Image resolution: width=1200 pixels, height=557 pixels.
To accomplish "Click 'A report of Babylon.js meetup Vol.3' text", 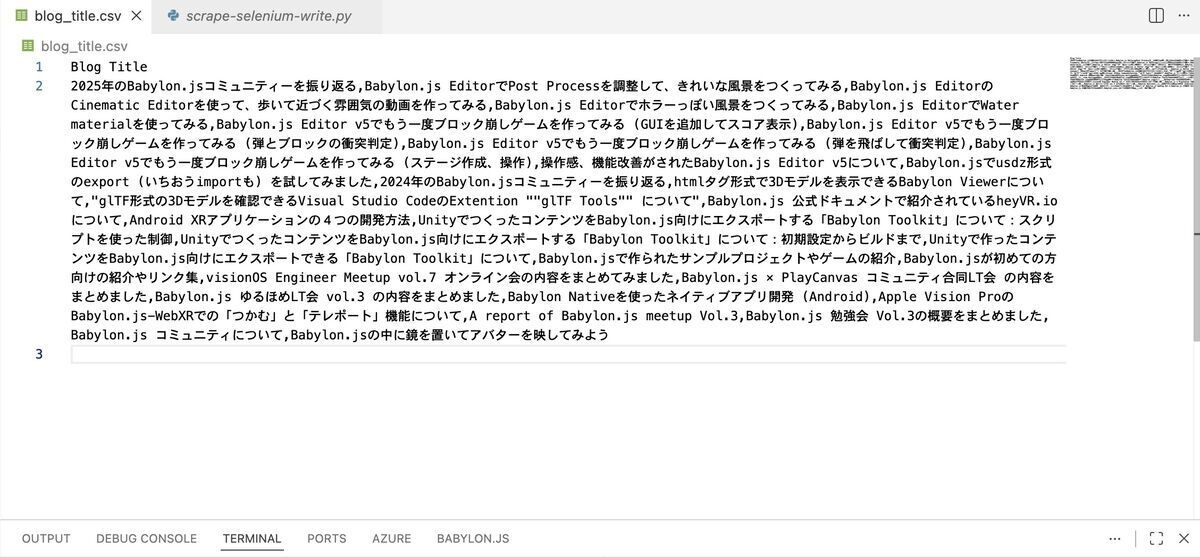I will pyautogui.click(x=603, y=316).
